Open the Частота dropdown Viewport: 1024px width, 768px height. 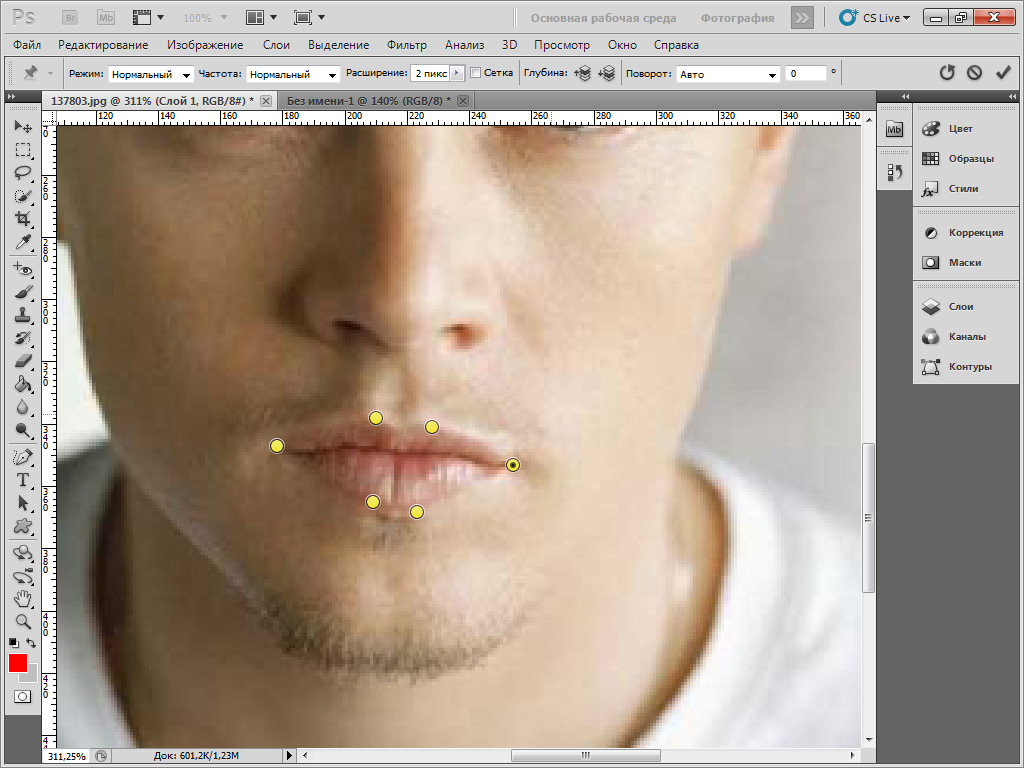[293, 74]
